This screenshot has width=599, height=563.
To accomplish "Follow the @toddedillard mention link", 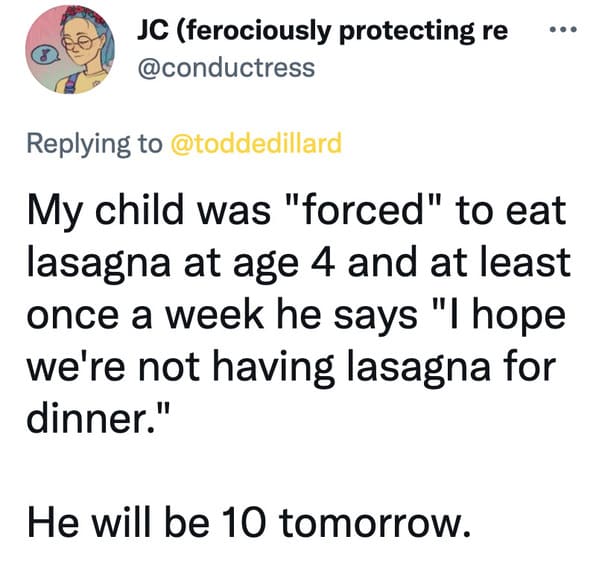I will click(256, 143).
